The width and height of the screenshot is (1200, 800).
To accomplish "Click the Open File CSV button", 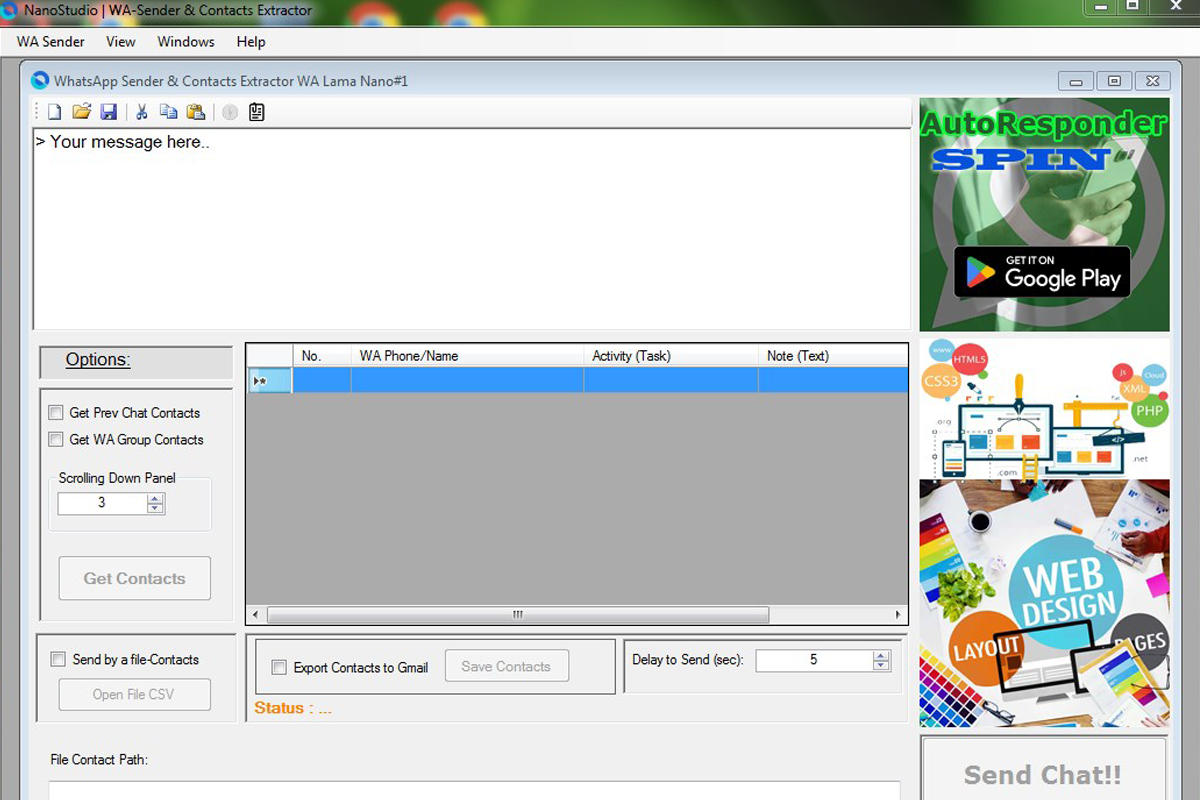I will click(135, 694).
